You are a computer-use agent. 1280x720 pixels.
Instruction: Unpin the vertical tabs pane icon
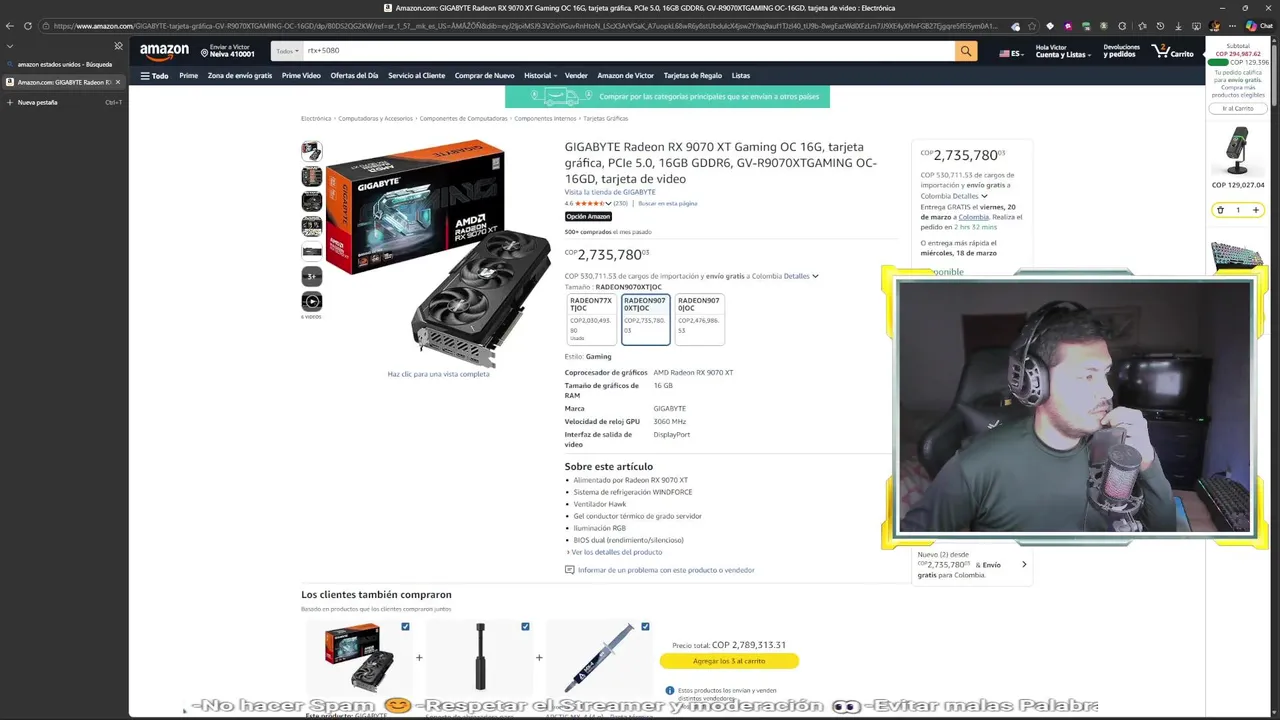coord(118,45)
